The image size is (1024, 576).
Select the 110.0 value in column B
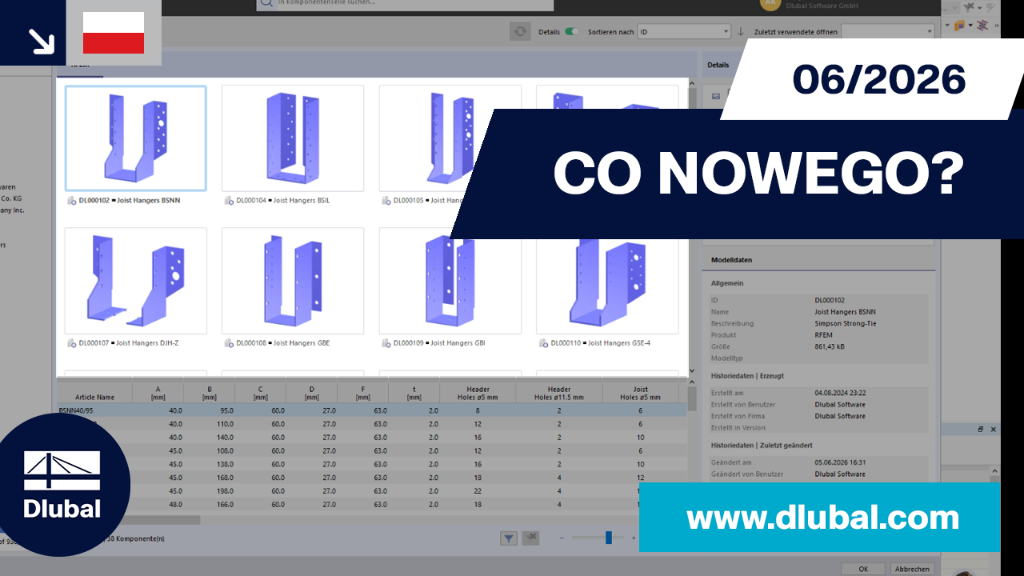[225, 424]
